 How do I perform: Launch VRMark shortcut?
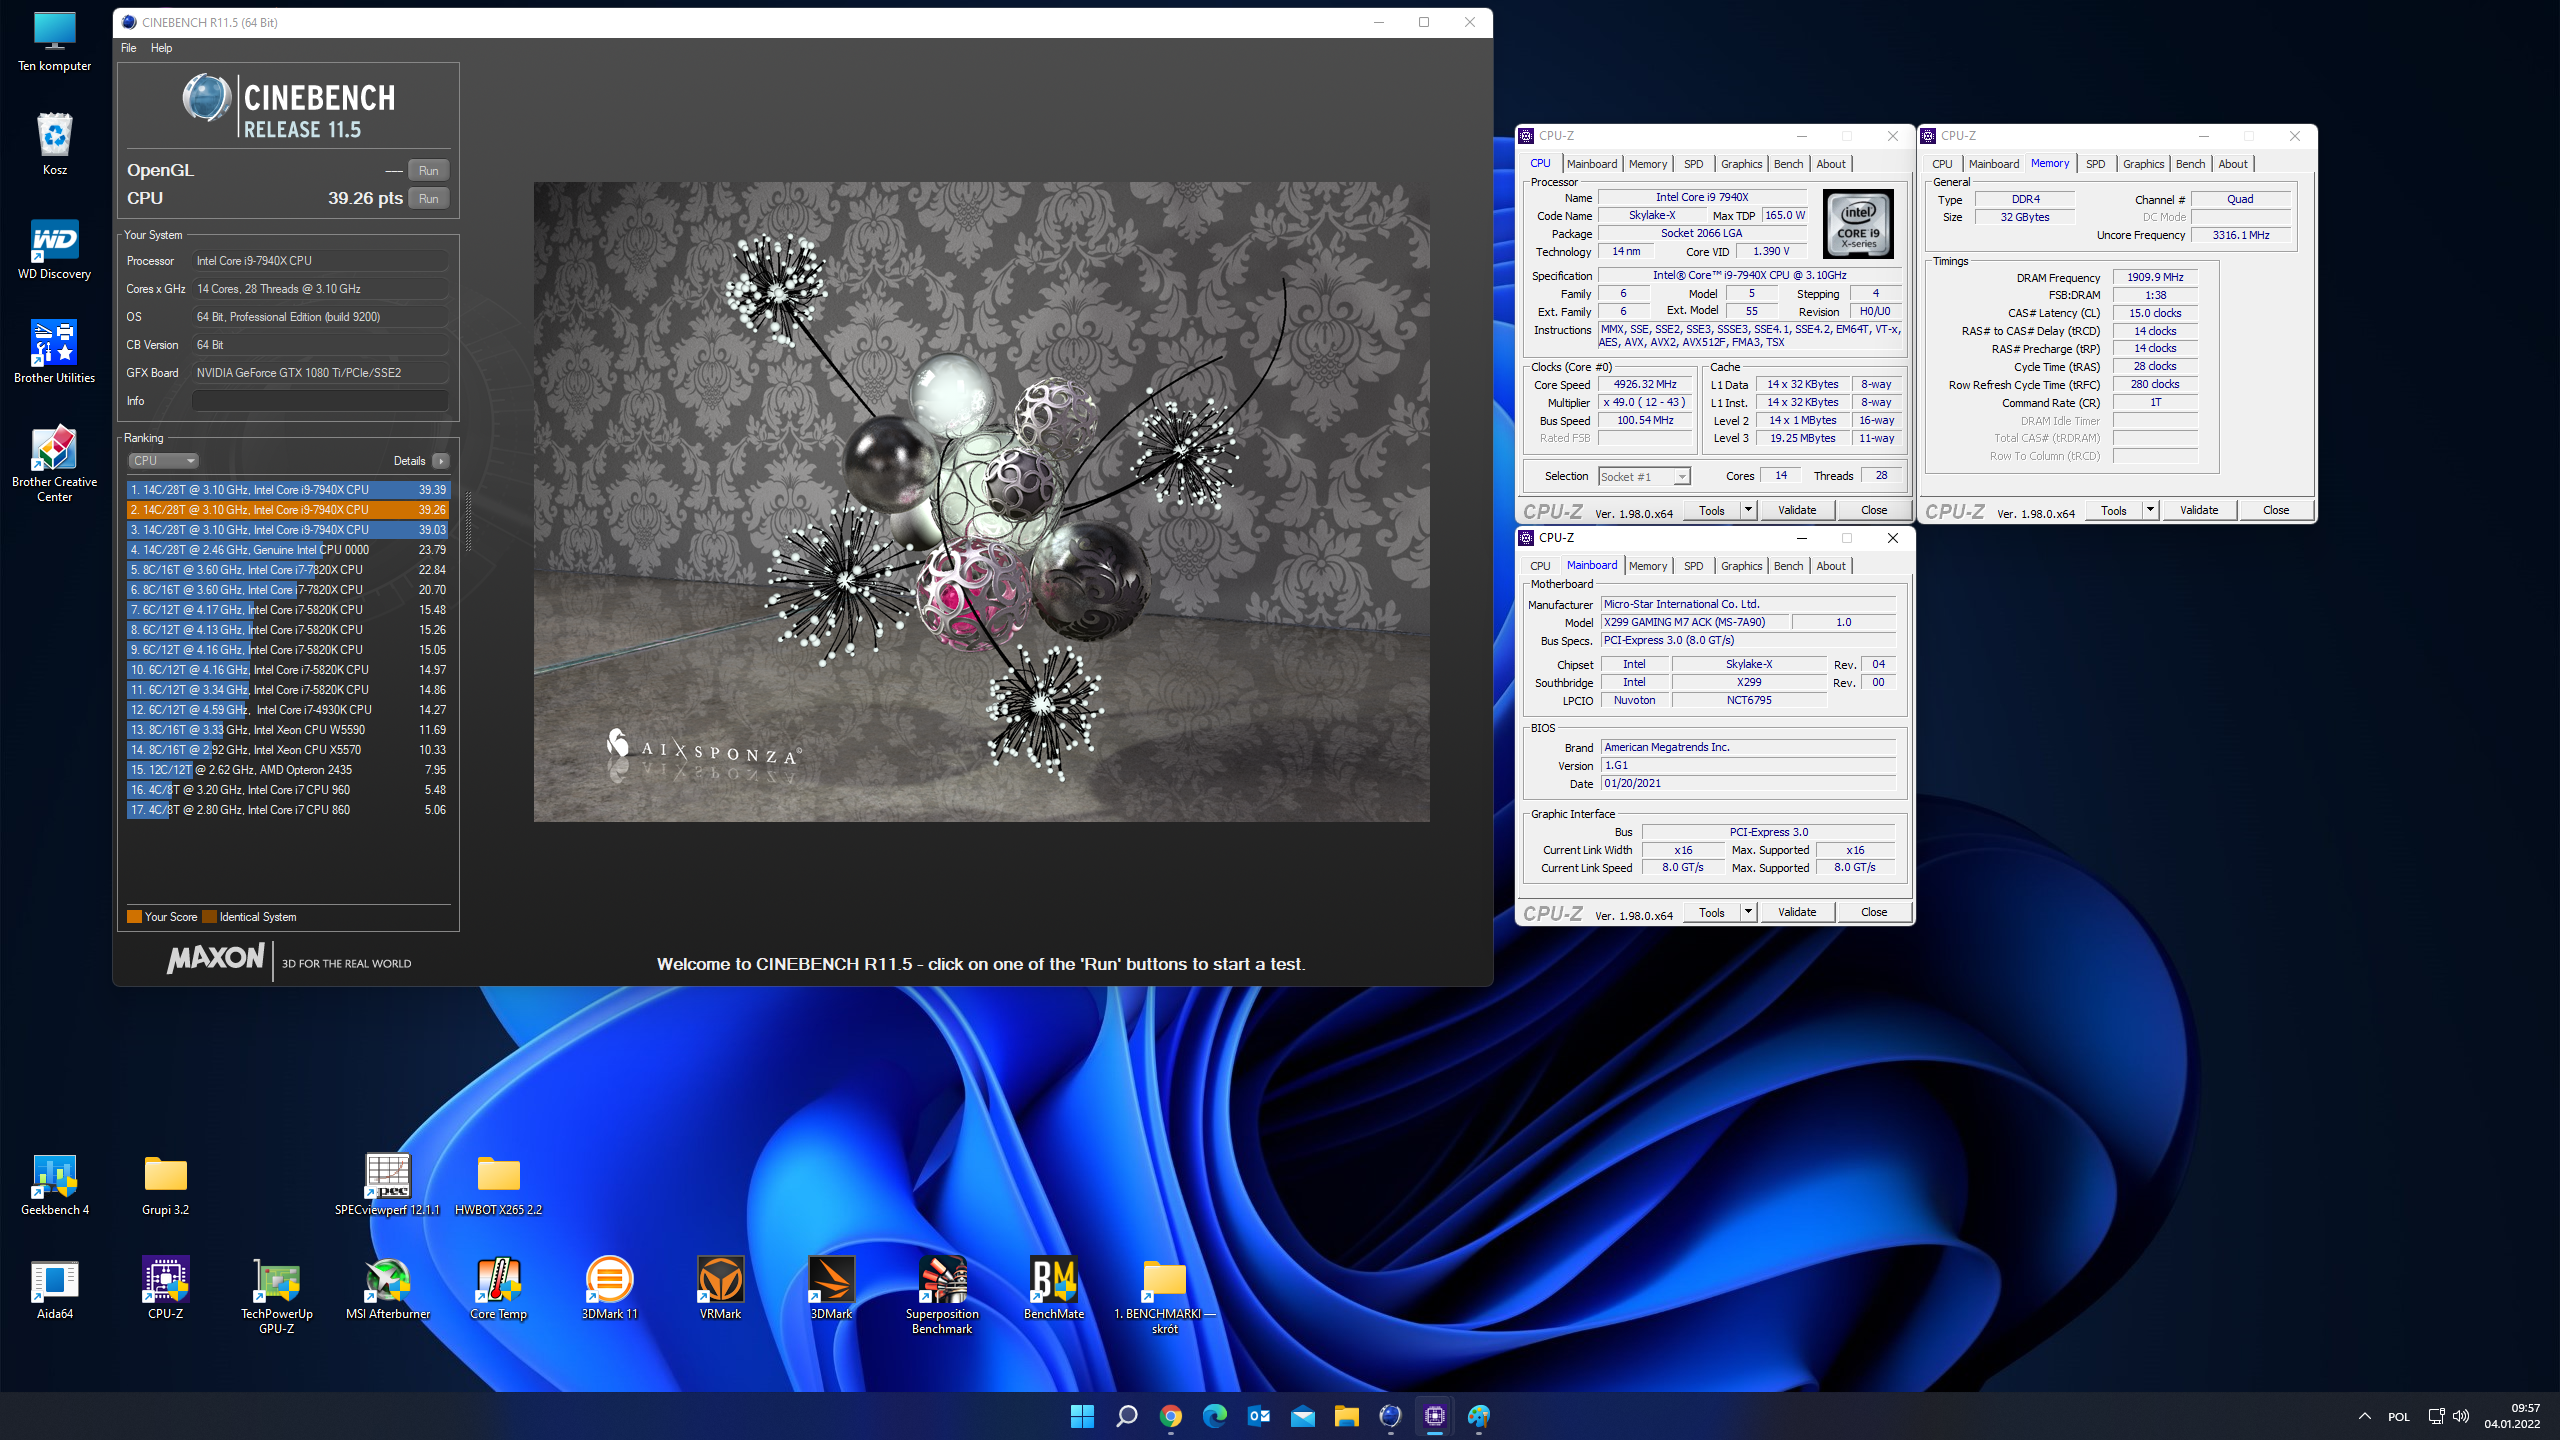pyautogui.click(x=721, y=1290)
